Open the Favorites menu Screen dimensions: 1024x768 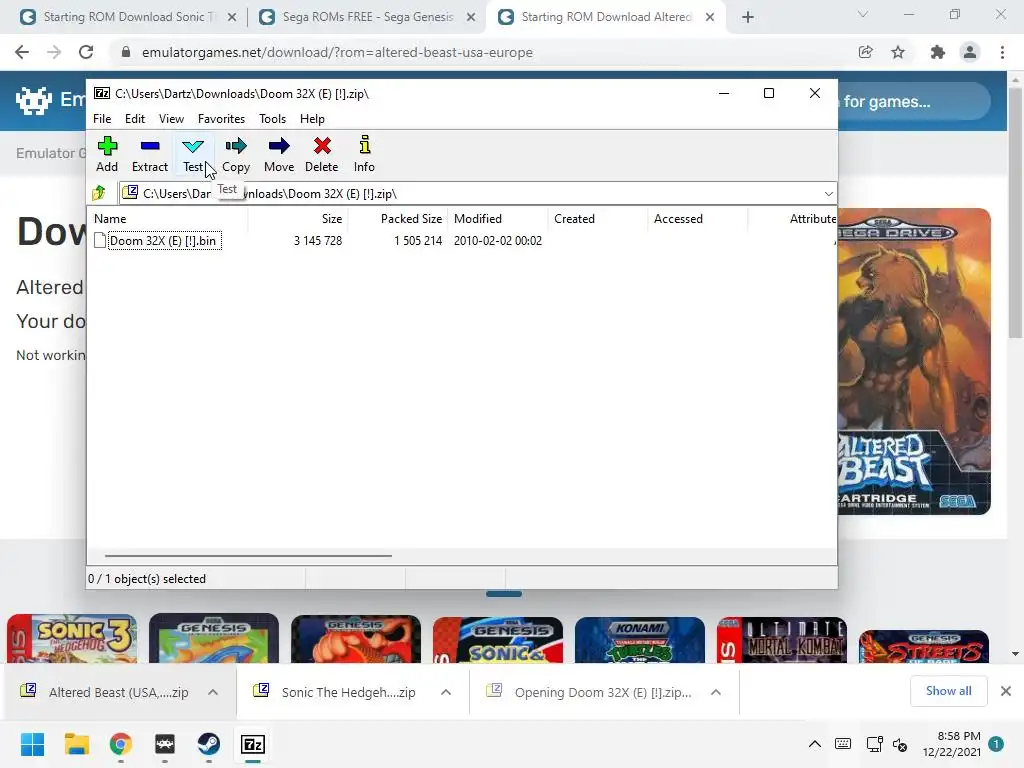point(221,119)
